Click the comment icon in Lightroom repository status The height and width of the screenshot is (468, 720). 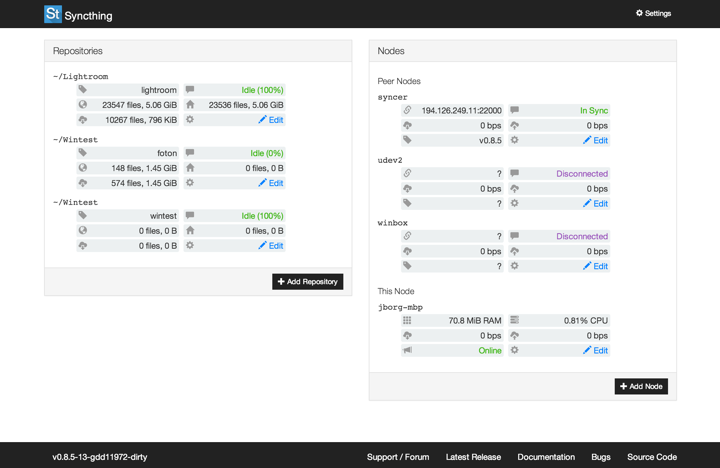[190, 90]
